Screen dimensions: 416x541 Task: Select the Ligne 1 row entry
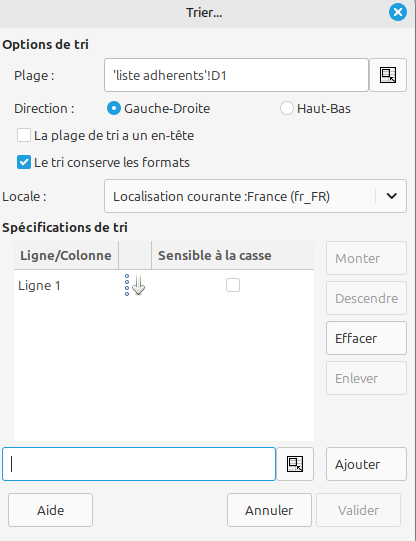point(39,286)
